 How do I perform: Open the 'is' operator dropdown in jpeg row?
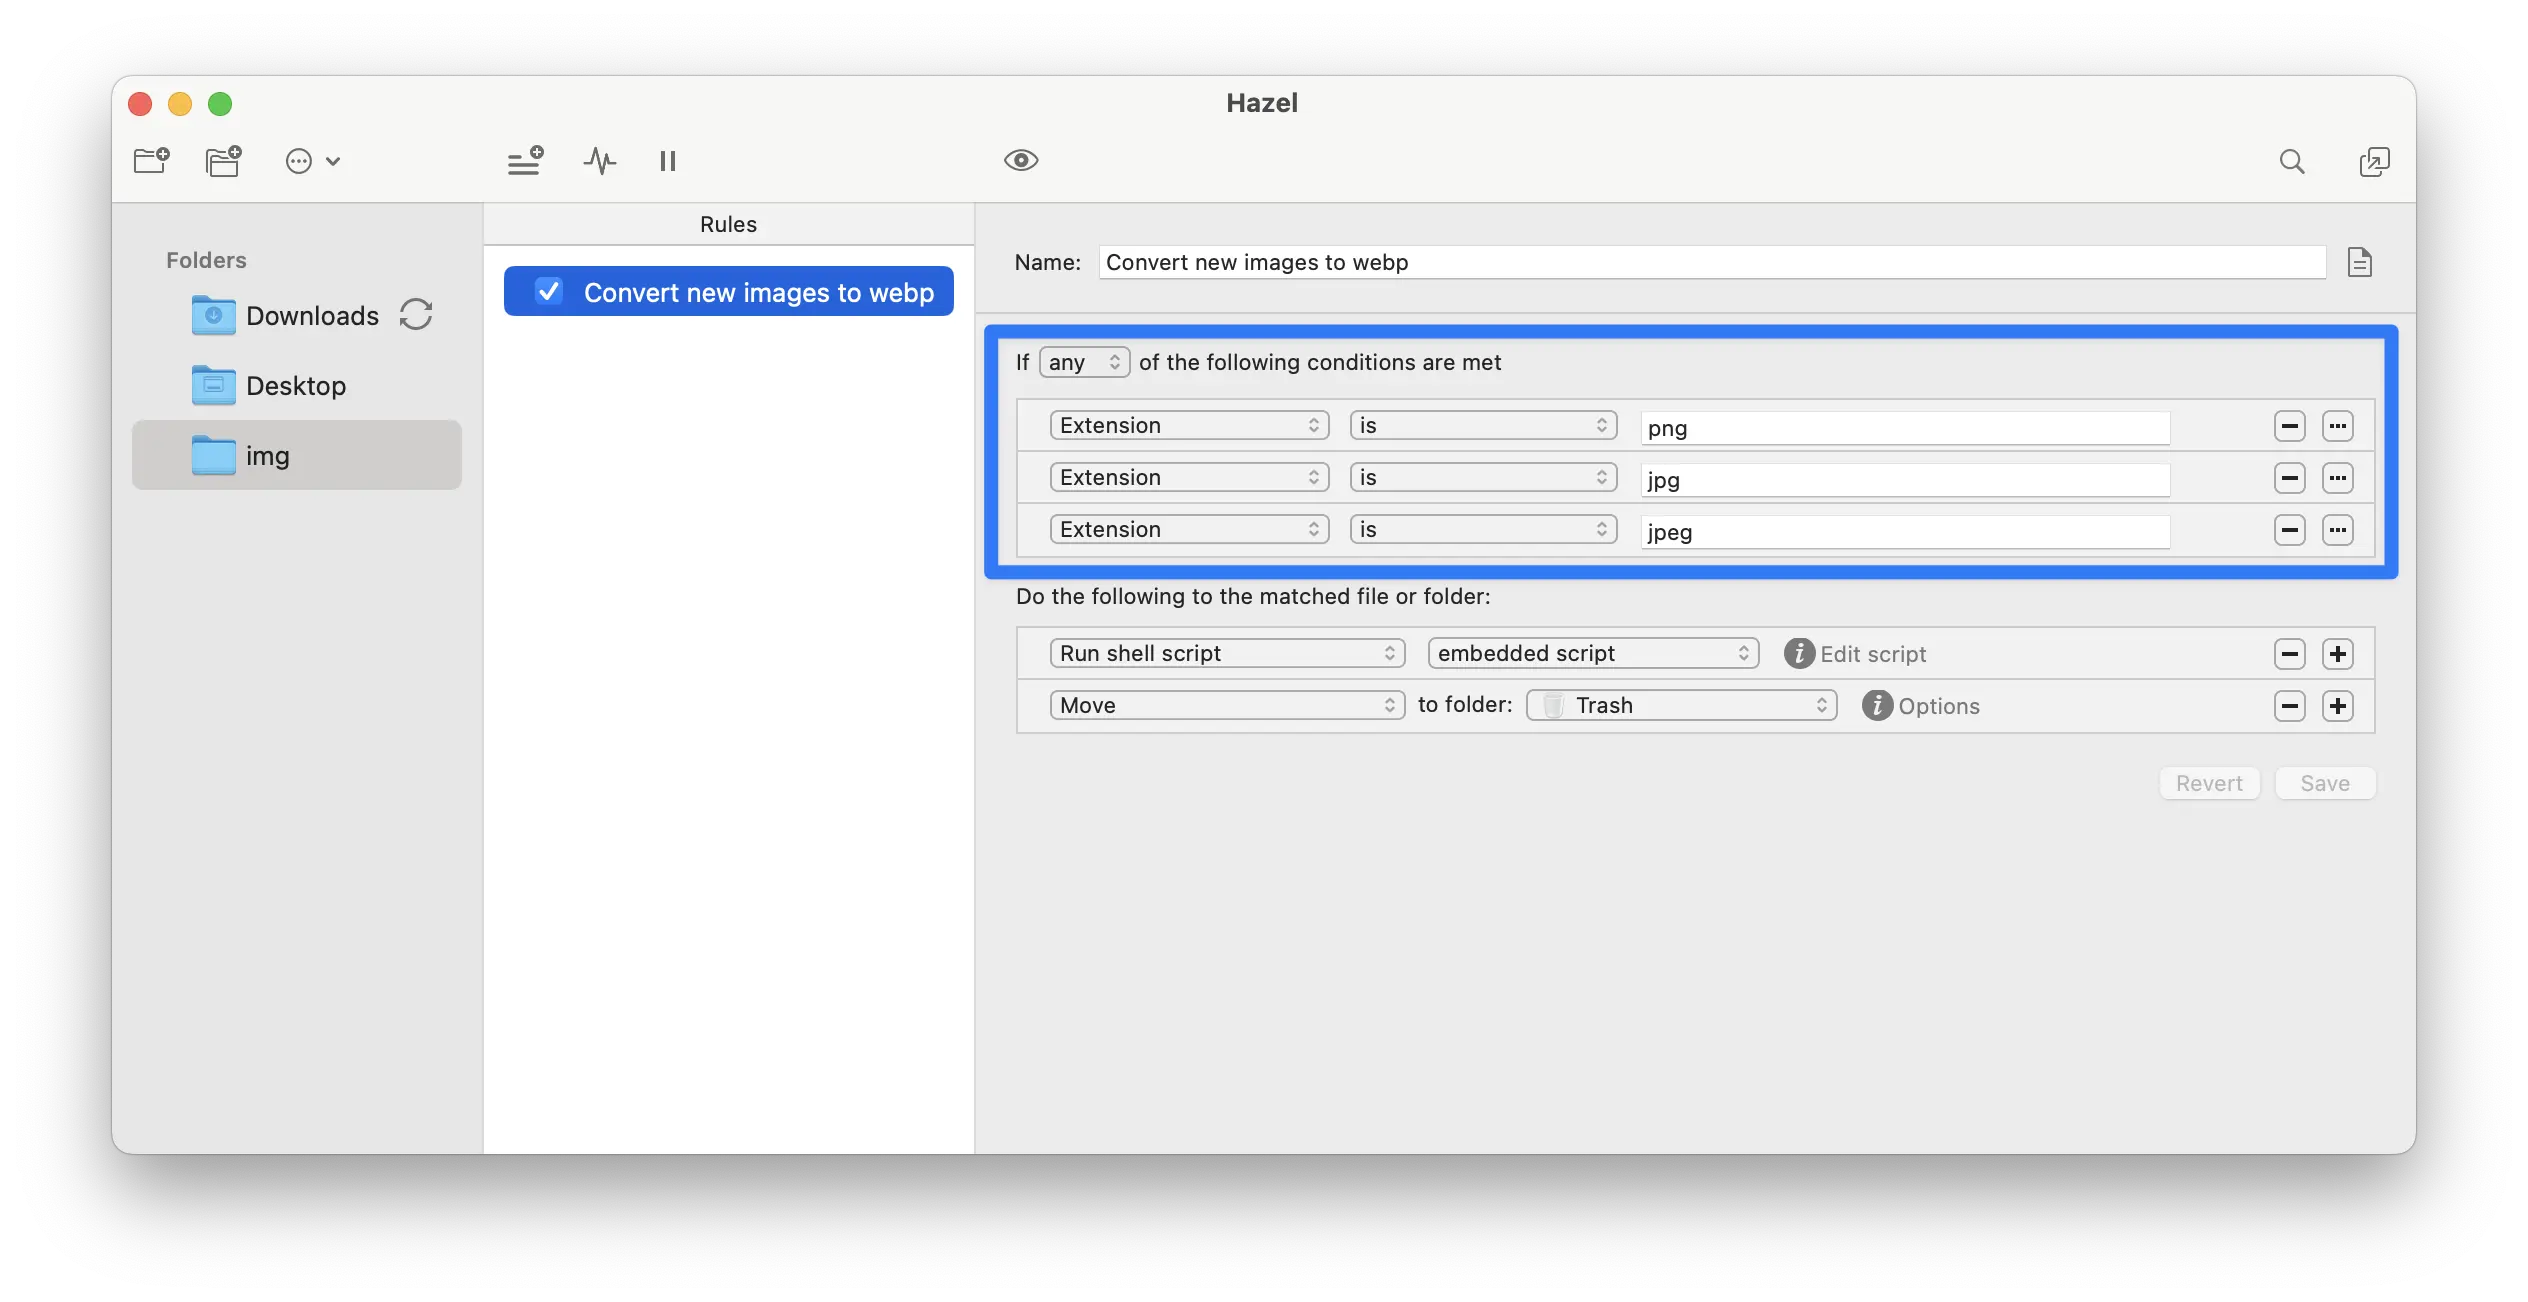tap(1483, 529)
